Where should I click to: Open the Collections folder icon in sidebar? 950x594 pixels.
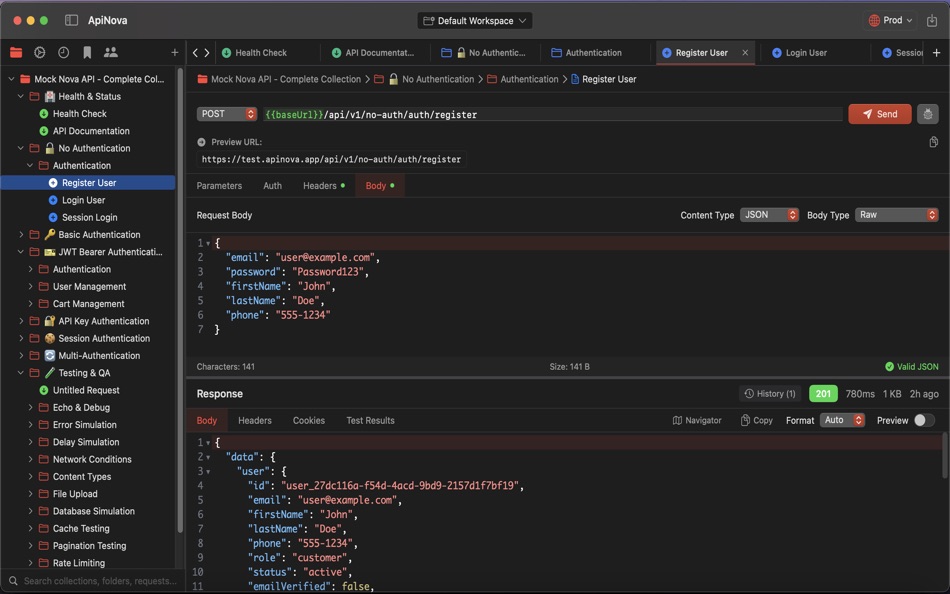[16, 53]
